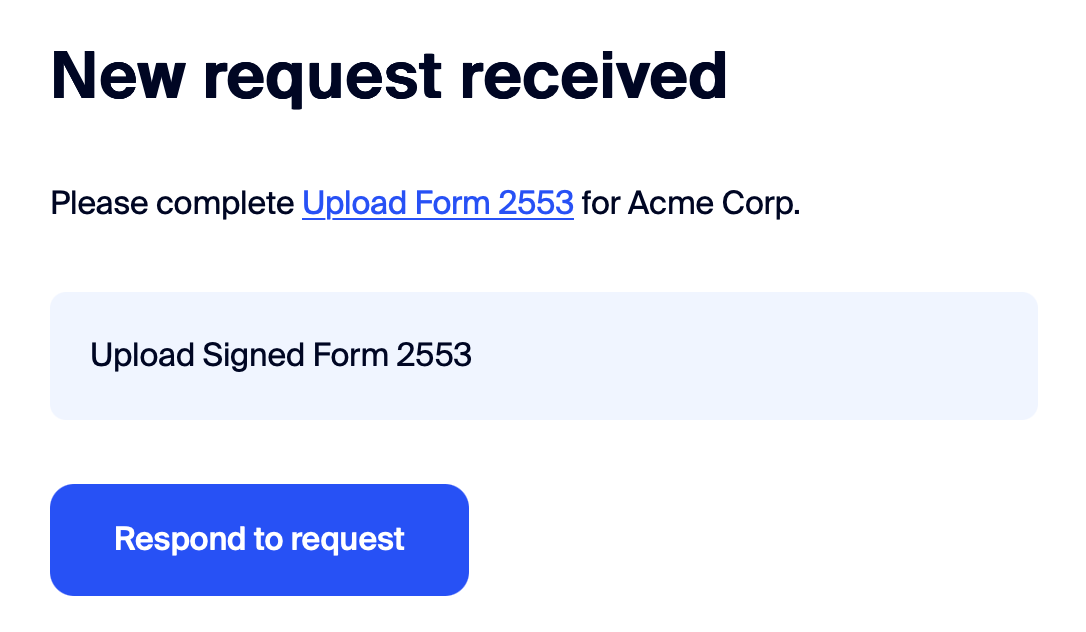Click the 'Please complete' text
Screen dimensions: 1086x632
coord(172,204)
